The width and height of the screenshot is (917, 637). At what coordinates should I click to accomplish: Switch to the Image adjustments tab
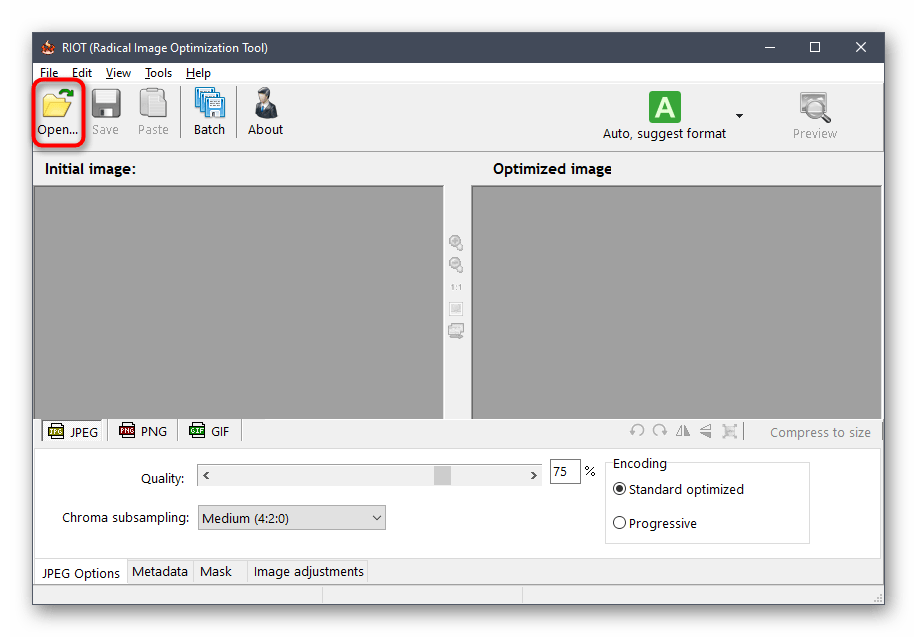308,571
